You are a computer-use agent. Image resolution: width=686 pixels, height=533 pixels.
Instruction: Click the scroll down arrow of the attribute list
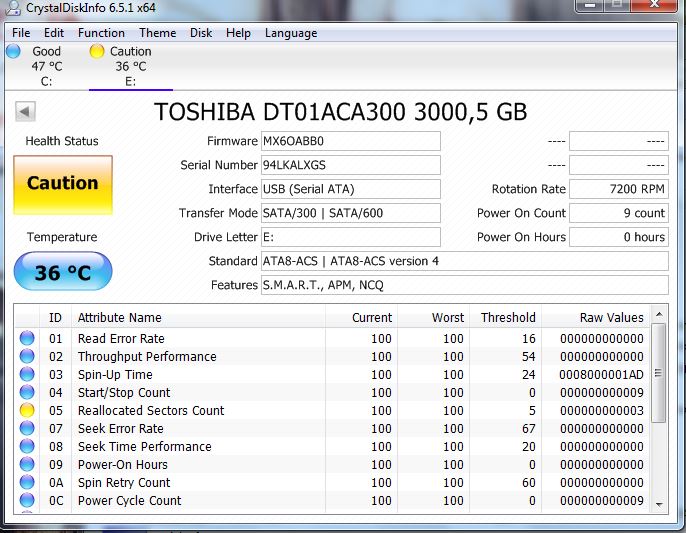(659, 505)
